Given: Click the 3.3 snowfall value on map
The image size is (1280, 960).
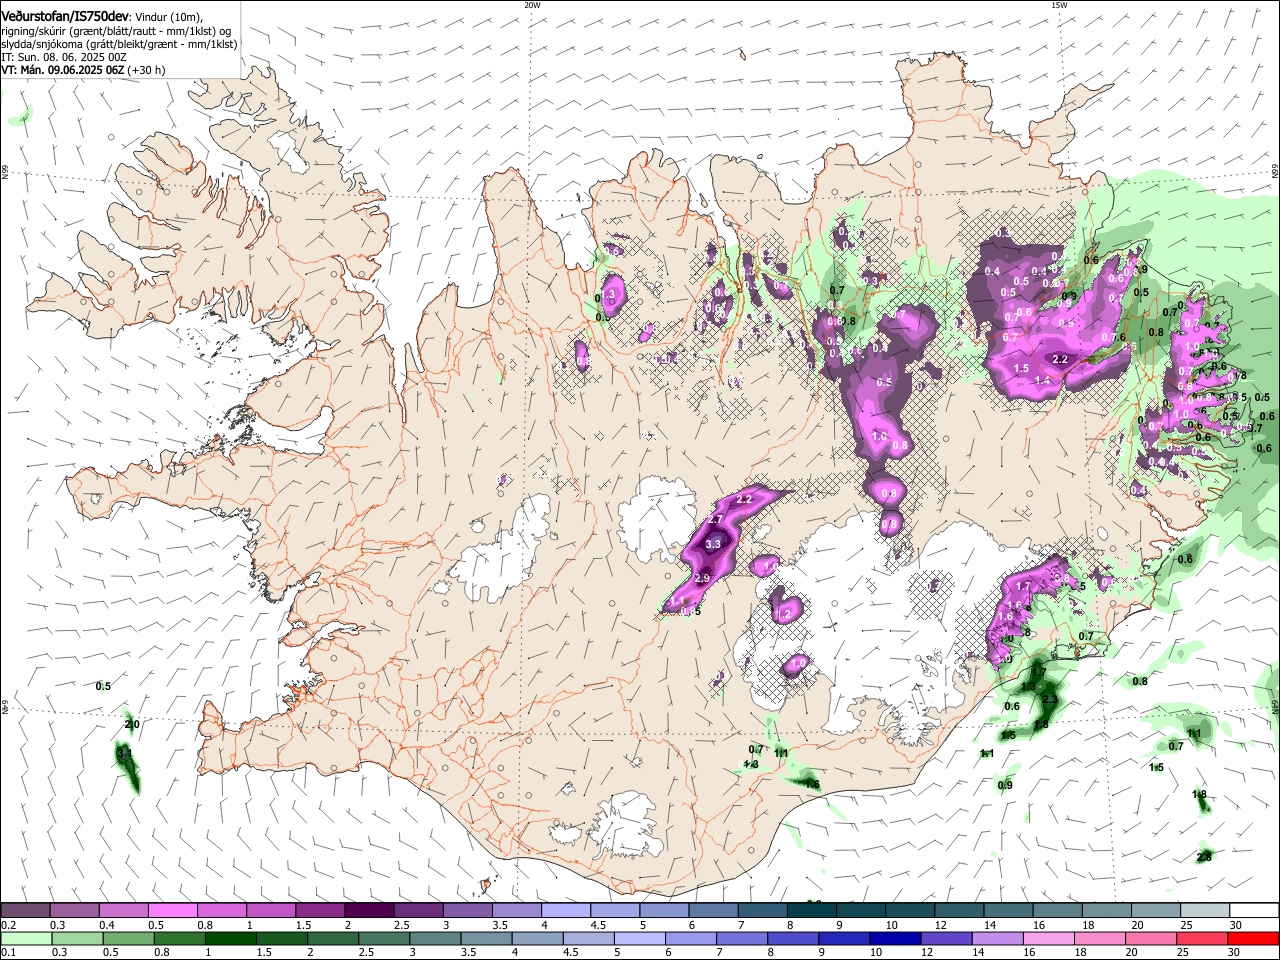Looking at the screenshot, I should 713,544.
